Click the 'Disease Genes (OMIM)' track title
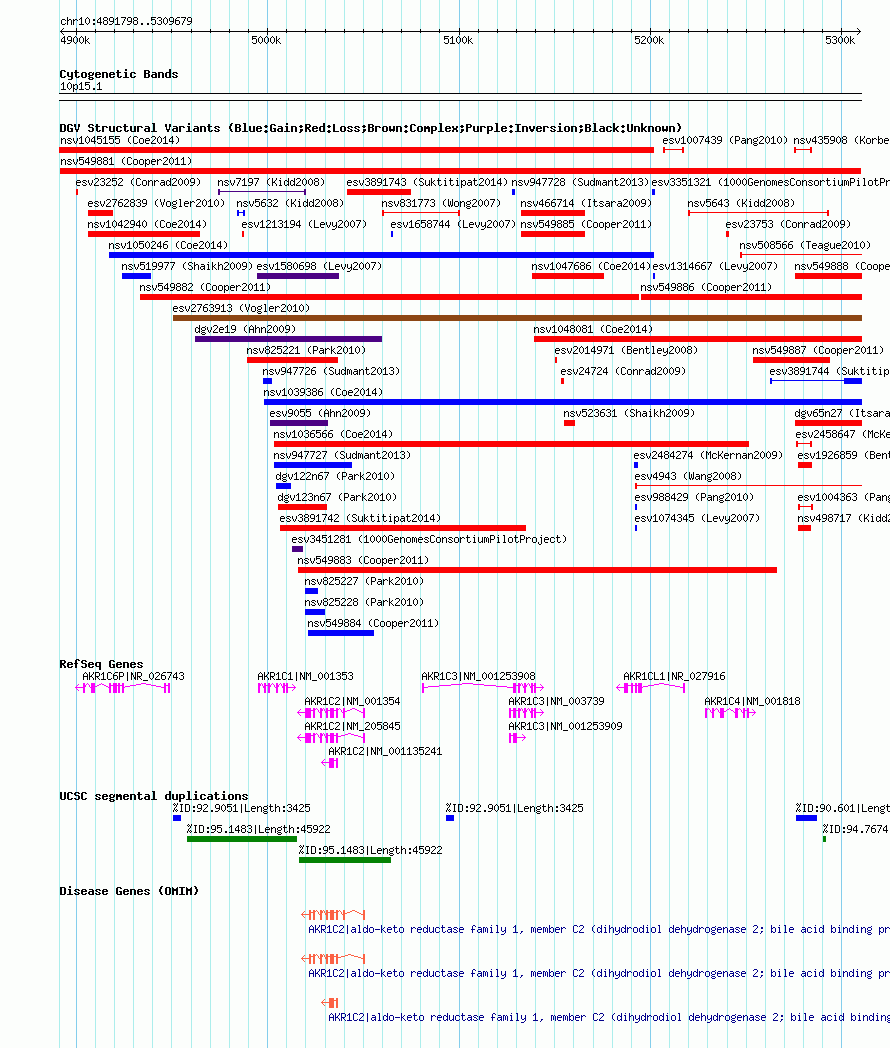The image size is (890, 1048). pos(129,891)
